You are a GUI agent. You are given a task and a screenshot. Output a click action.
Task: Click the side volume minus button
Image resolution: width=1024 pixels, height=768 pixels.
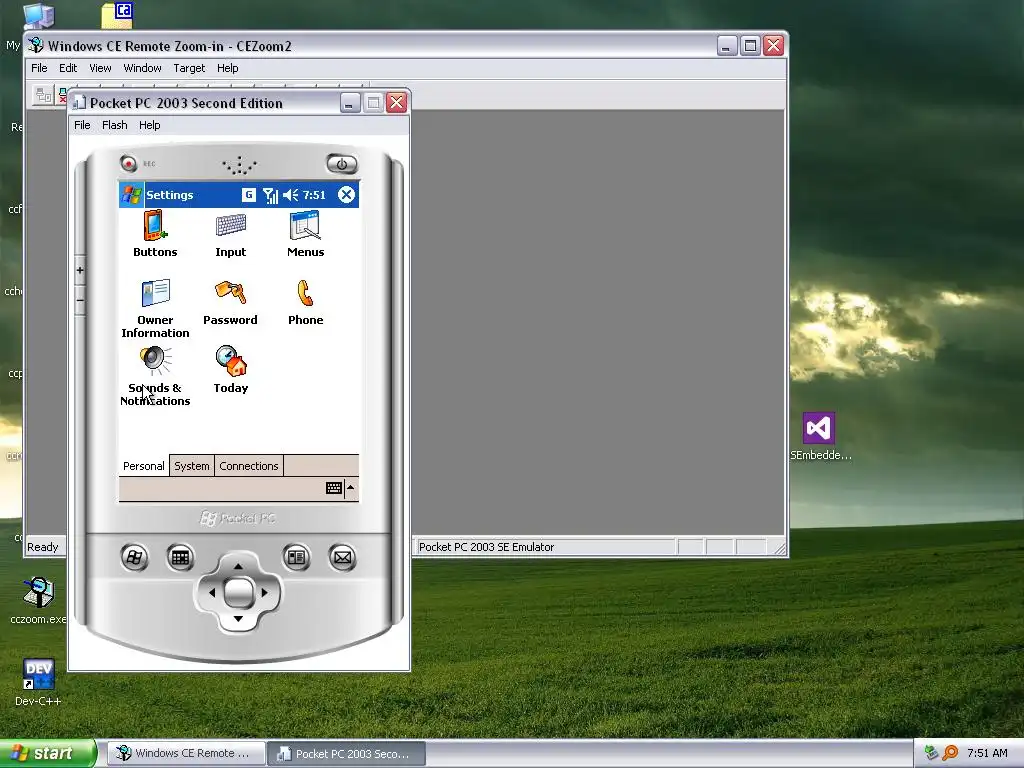pyautogui.click(x=80, y=300)
